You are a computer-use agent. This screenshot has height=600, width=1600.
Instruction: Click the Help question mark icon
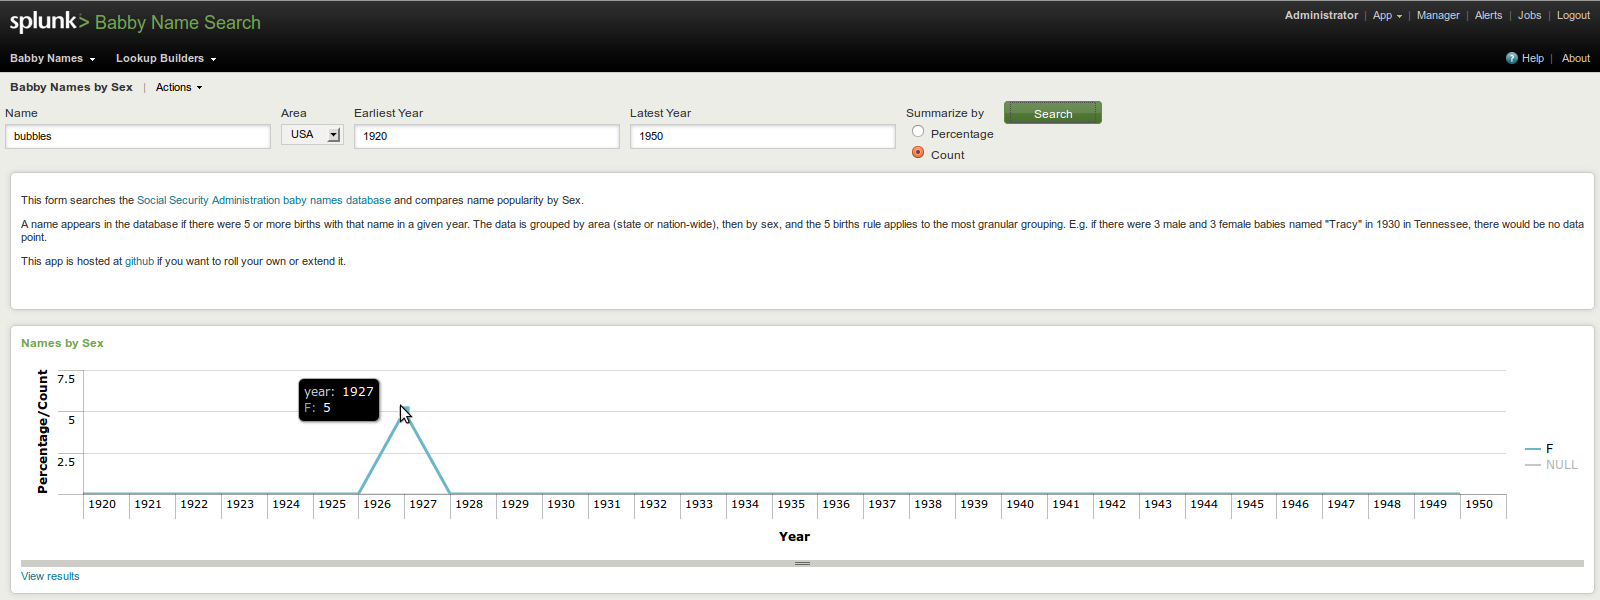pyautogui.click(x=1511, y=58)
